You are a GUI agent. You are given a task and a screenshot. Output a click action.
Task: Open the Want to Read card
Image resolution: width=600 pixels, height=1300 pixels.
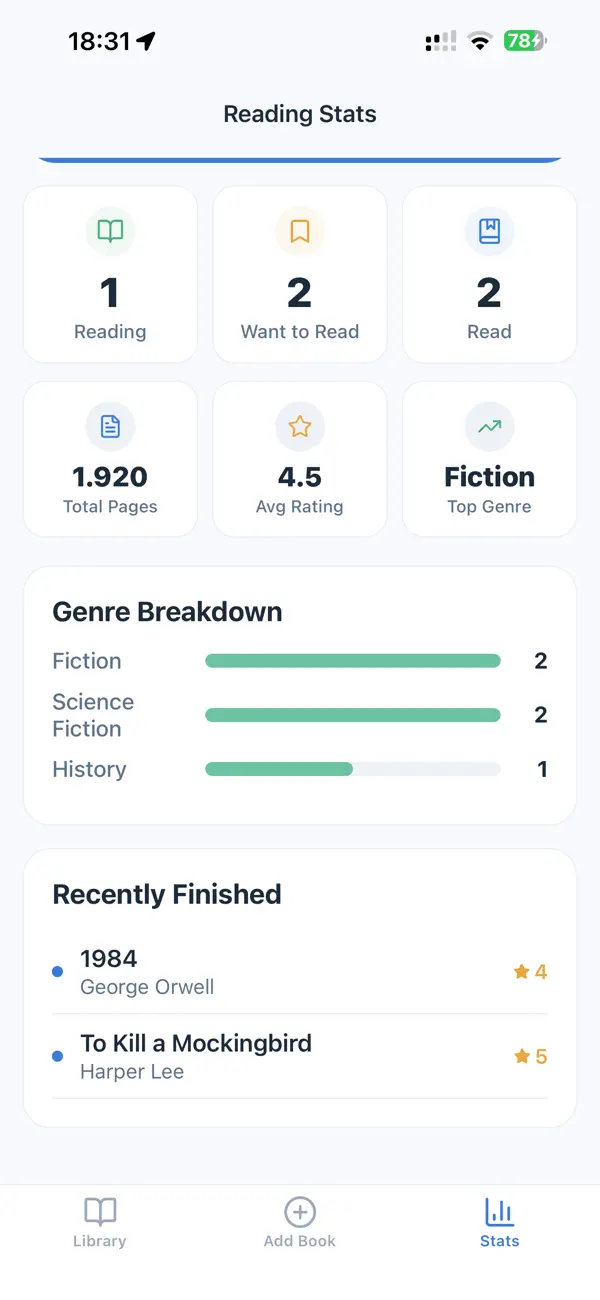(299, 273)
